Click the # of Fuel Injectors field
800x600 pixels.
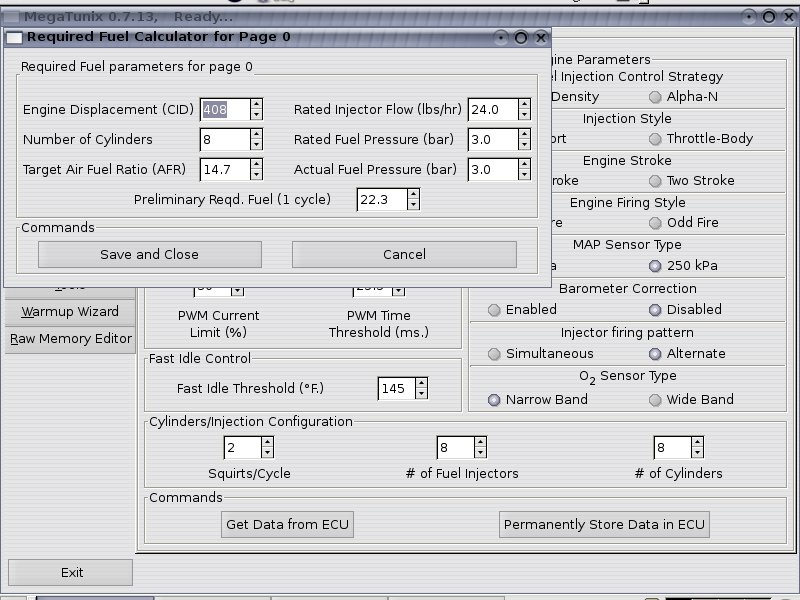coord(455,448)
